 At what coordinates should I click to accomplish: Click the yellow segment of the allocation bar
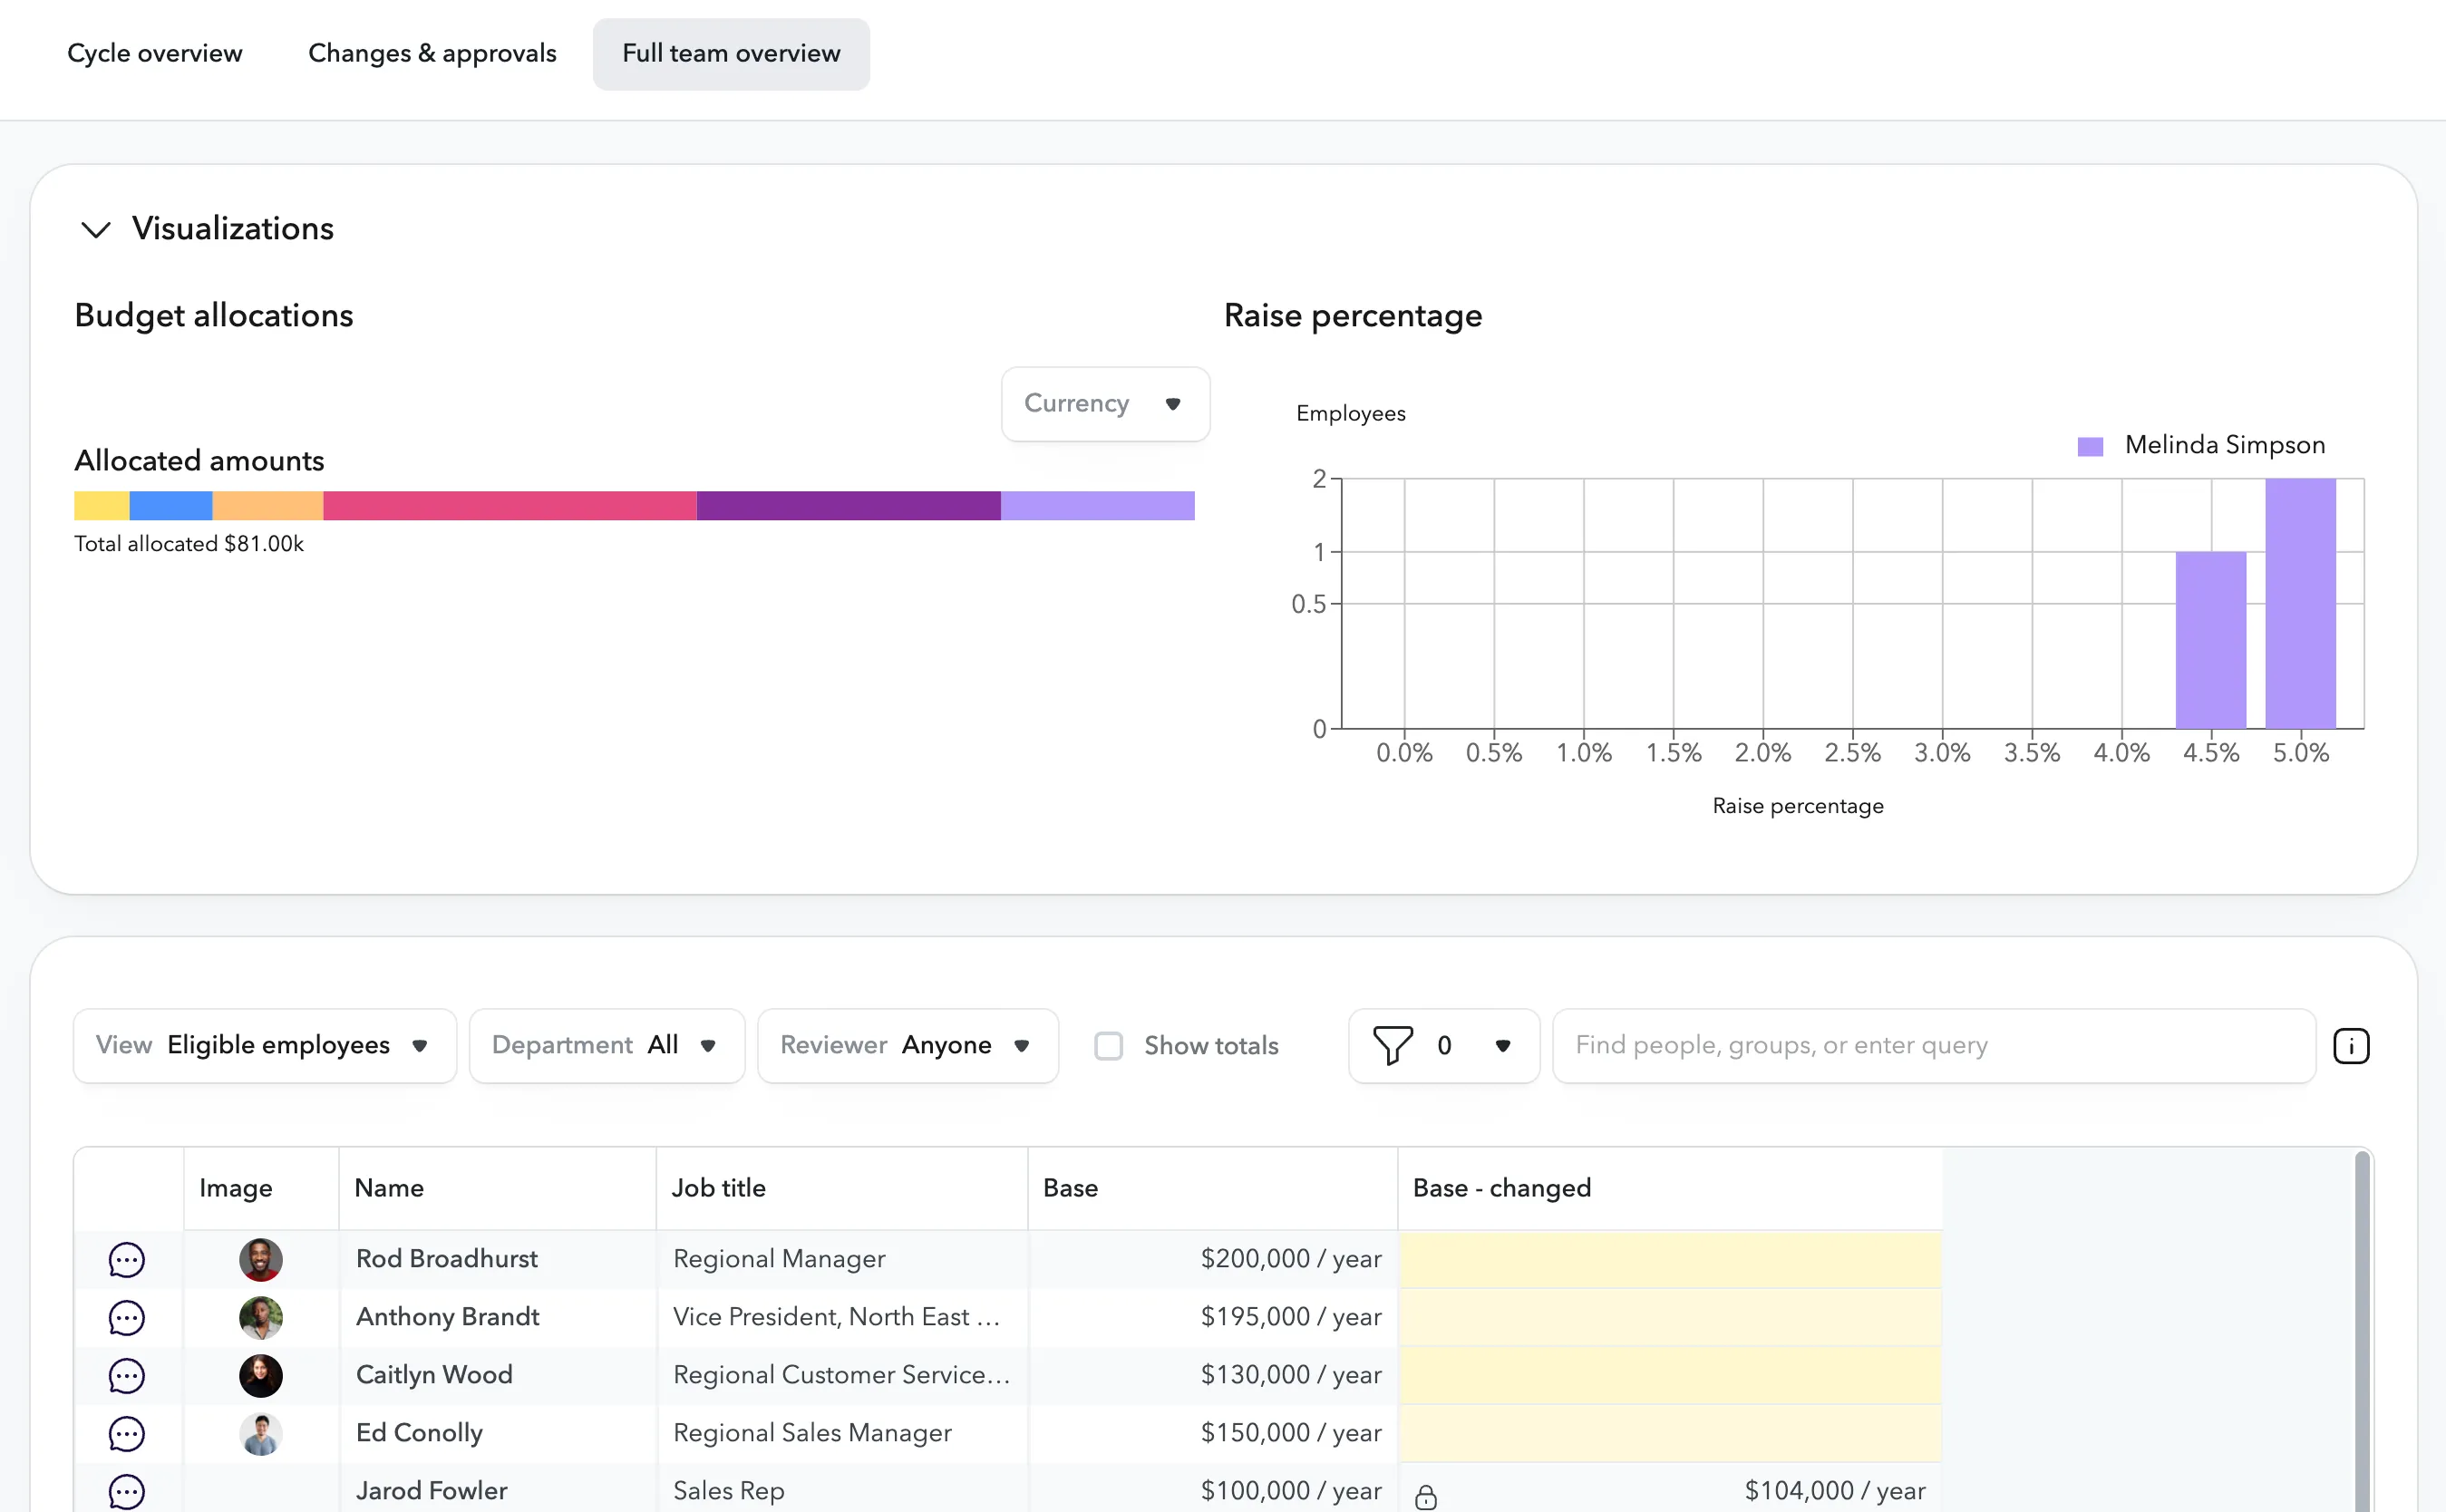[x=101, y=506]
